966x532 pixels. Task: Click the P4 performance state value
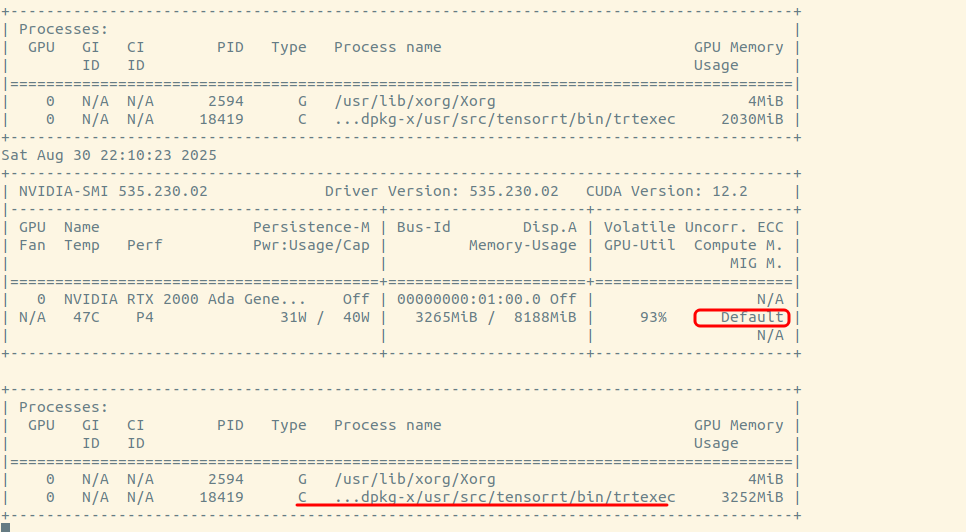click(x=145, y=318)
